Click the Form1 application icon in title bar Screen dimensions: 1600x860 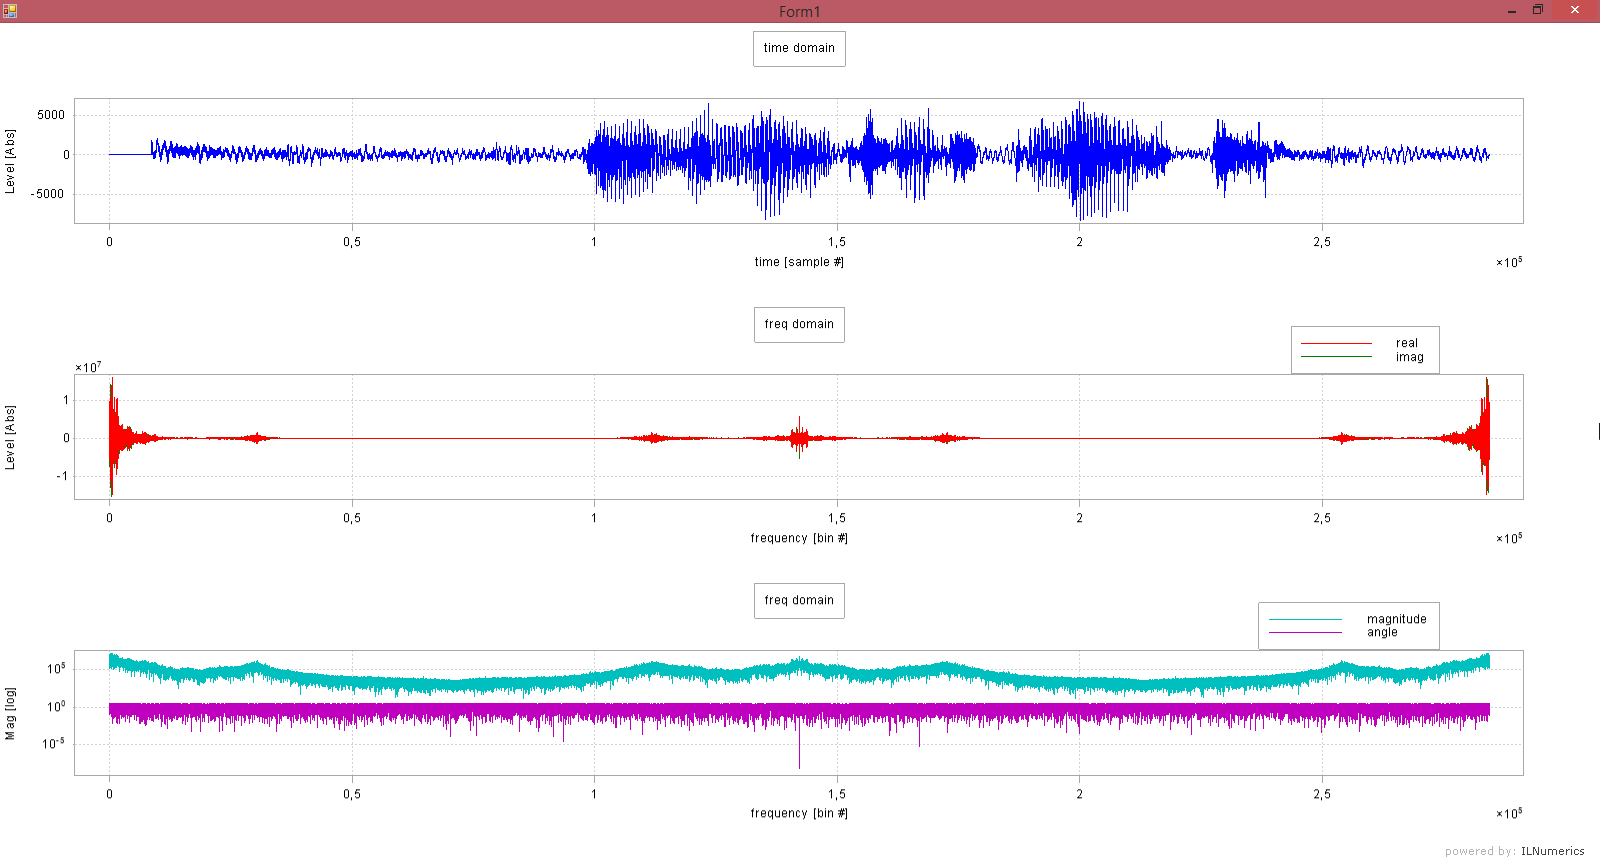(x=10, y=11)
